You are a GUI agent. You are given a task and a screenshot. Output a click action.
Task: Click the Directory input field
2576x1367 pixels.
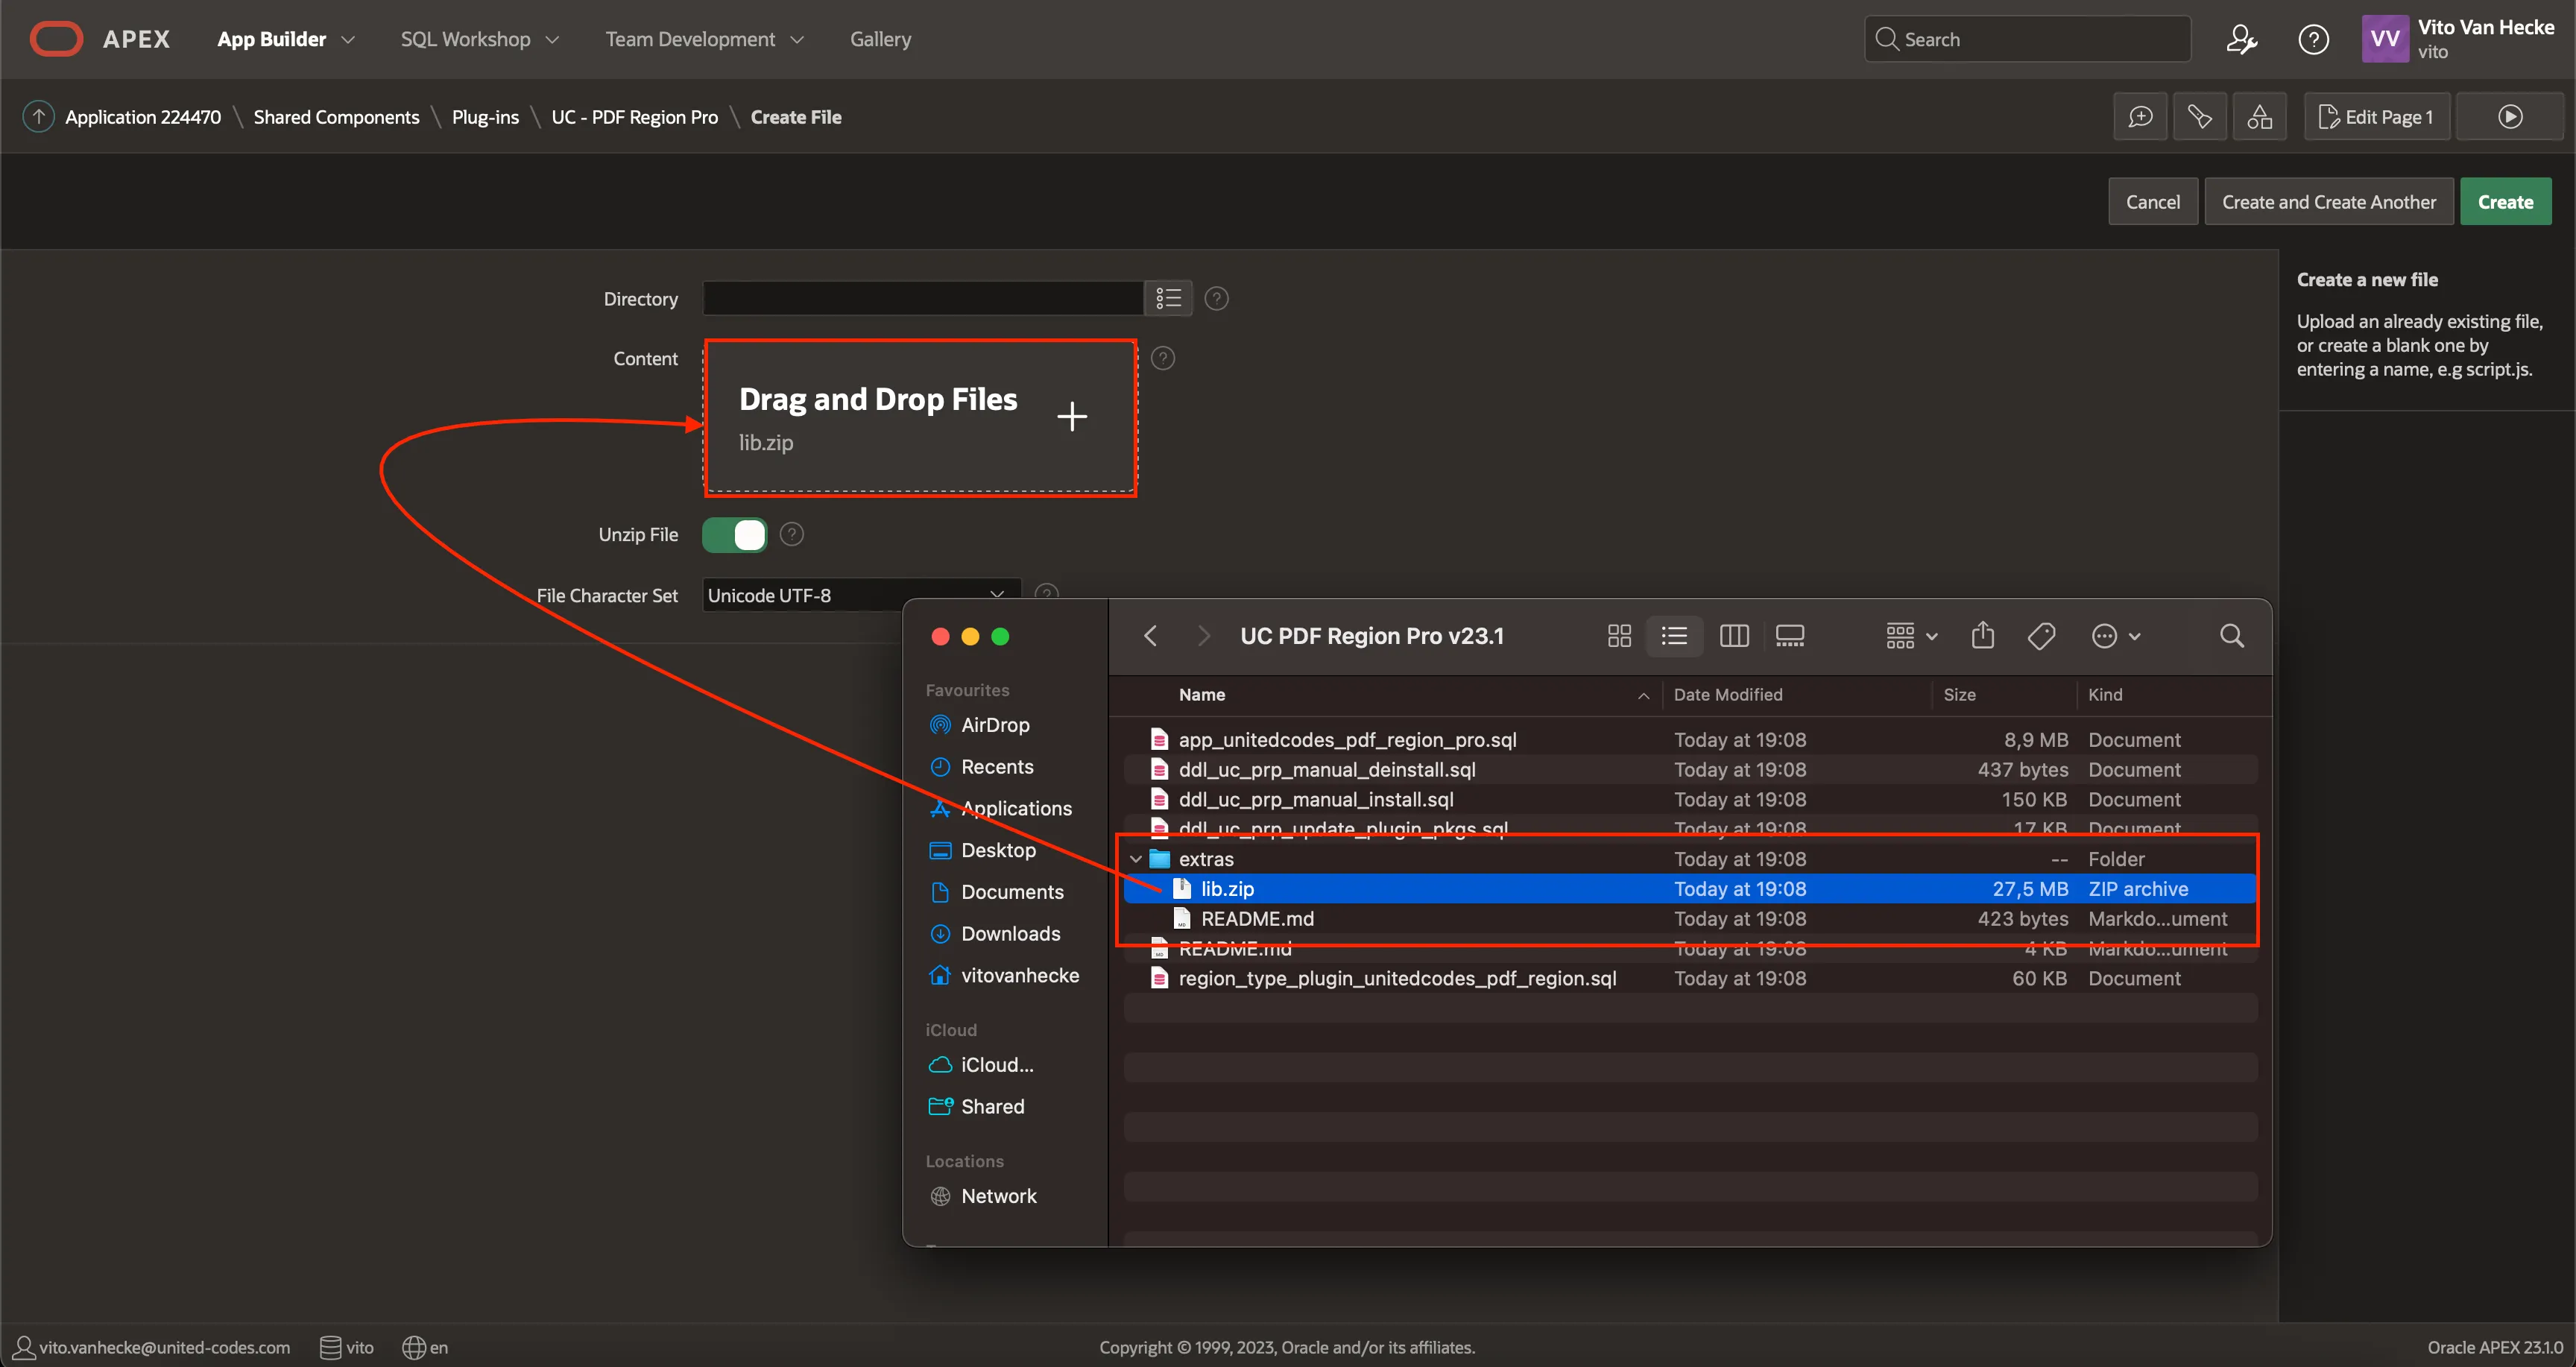(922, 298)
